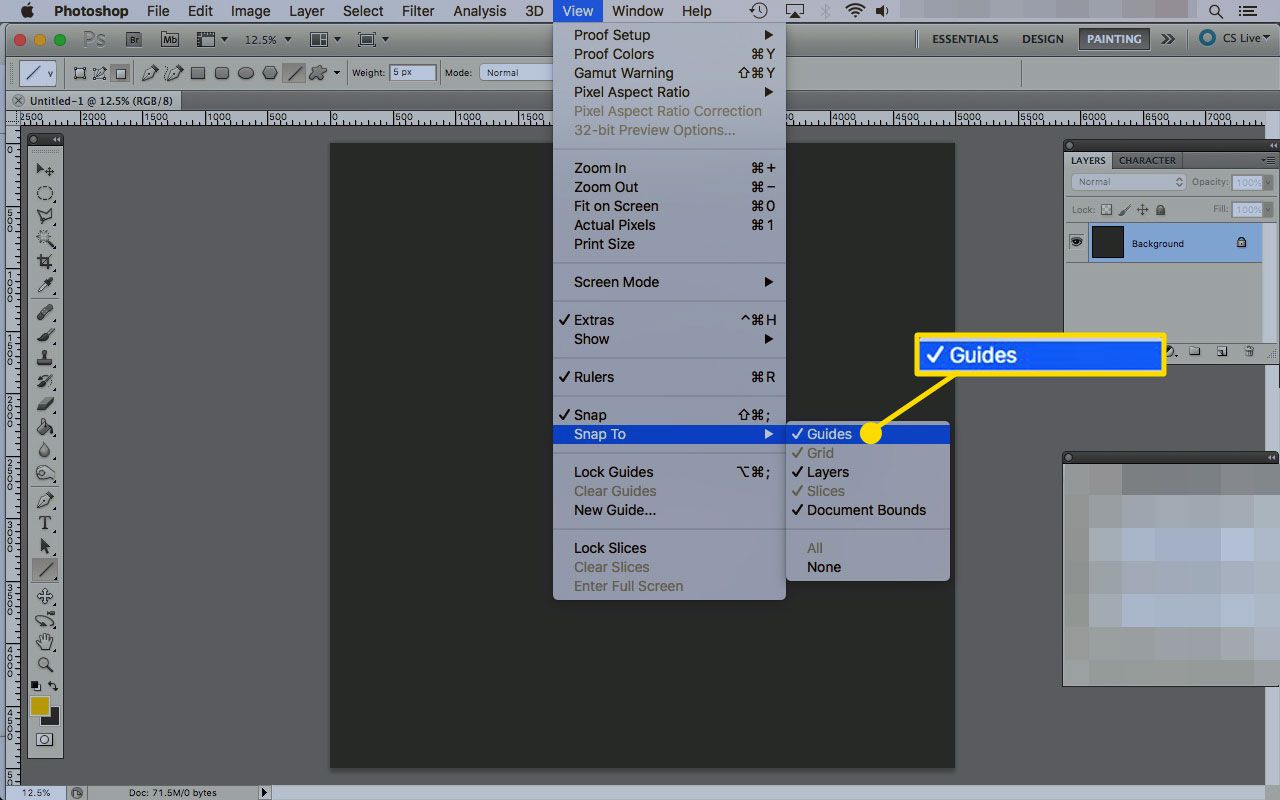This screenshot has width=1280, height=800.
Task: Delete layer with the trash icon
Action: coord(1249,352)
